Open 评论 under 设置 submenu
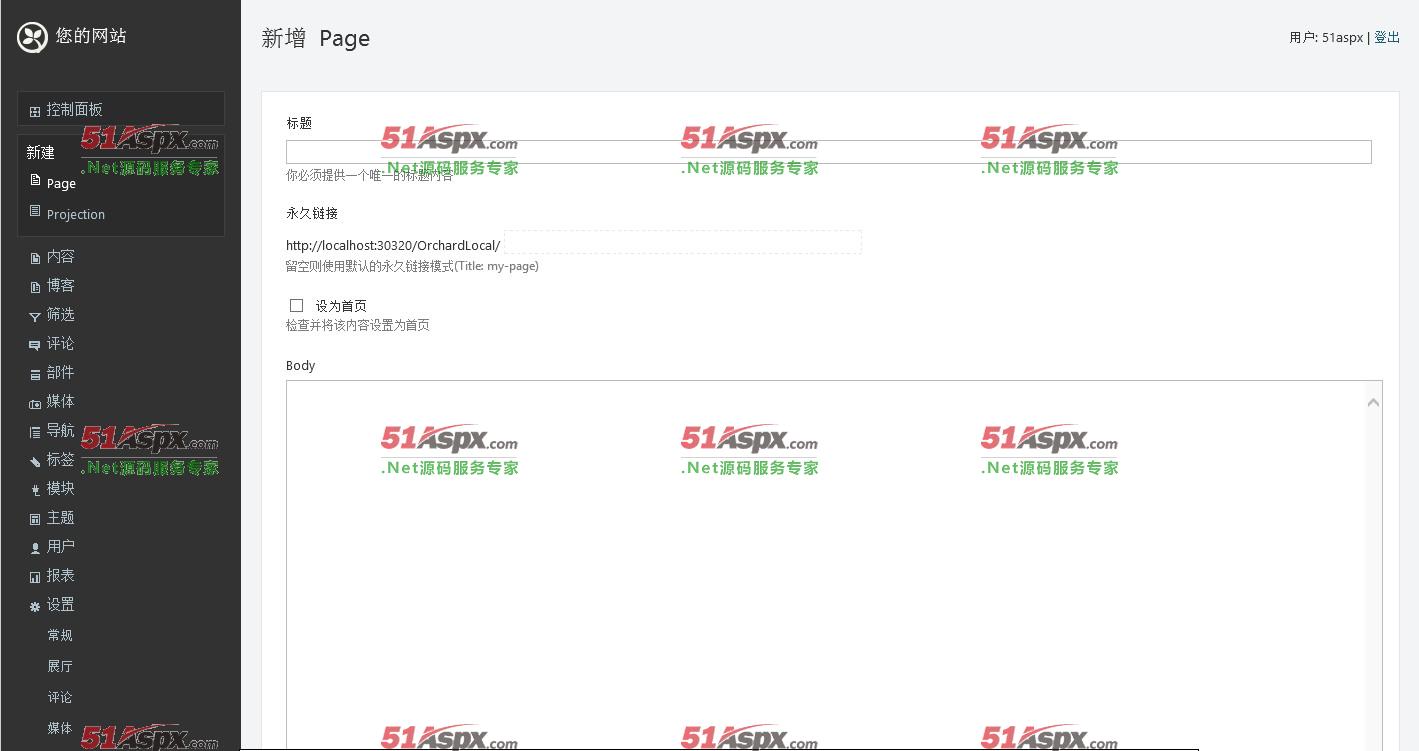The height and width of the screenshot is (751, 1419). point(60,698)
